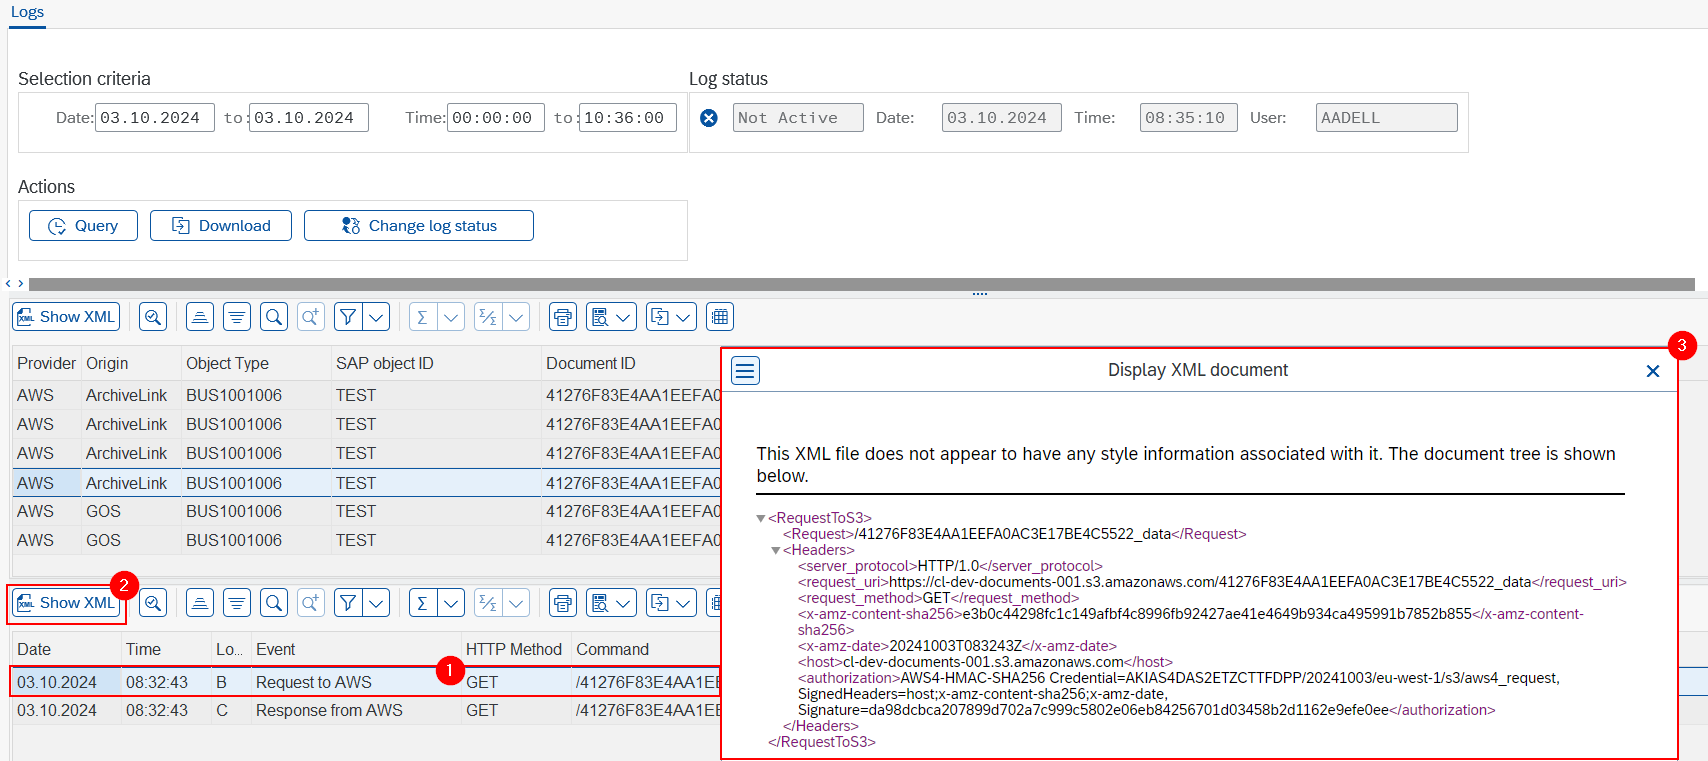Screen dimensions: 1708x761
Task: Click Subtotals in the log events toolbar
Action: click(x=488, y=603)
